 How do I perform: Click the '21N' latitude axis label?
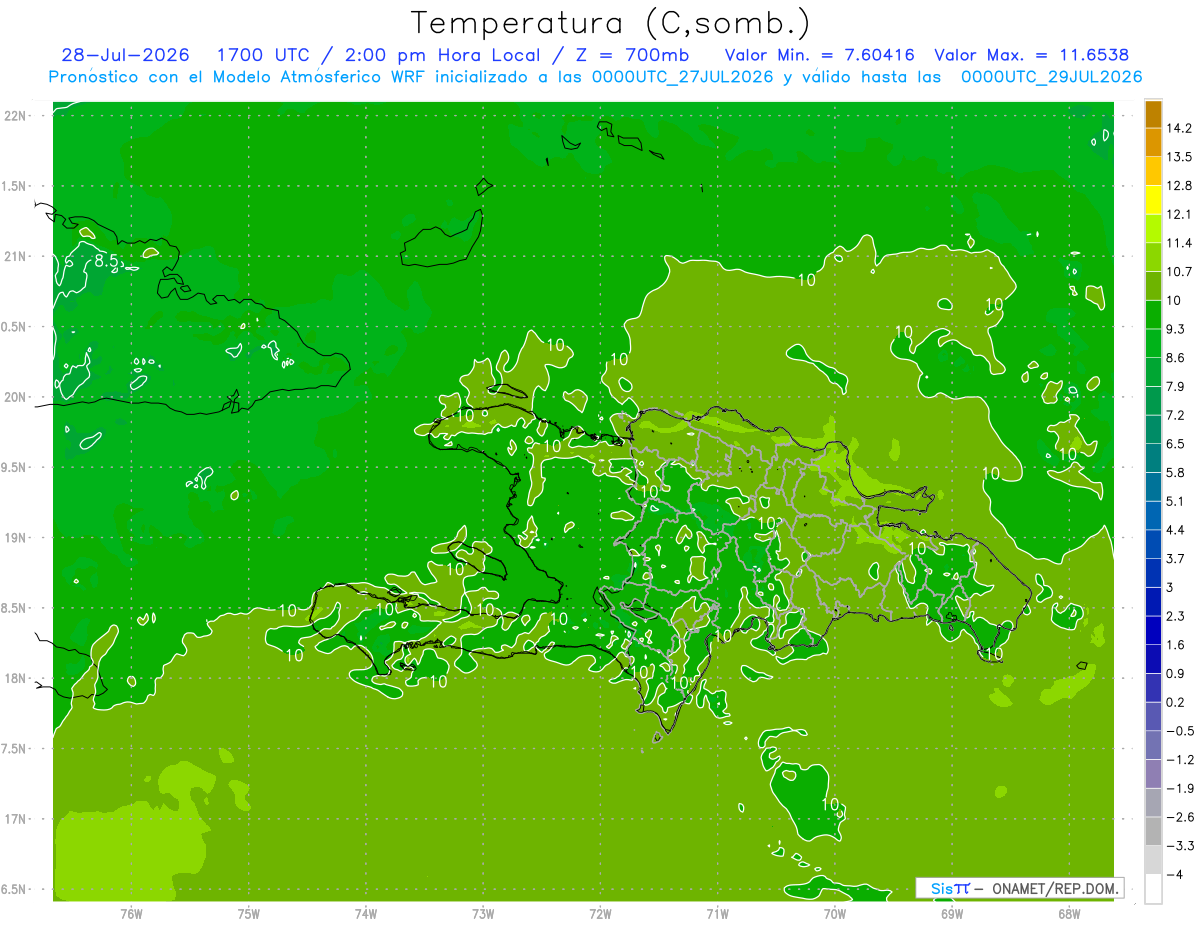click(x=15, y=257)
